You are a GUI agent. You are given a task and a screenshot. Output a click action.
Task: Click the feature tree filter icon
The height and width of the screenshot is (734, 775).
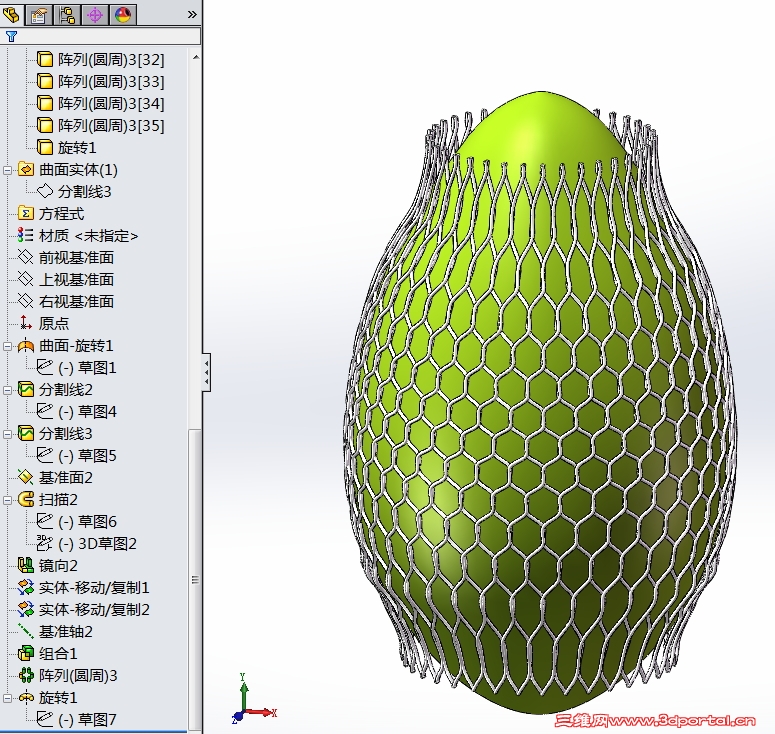[x=11, y=36]
